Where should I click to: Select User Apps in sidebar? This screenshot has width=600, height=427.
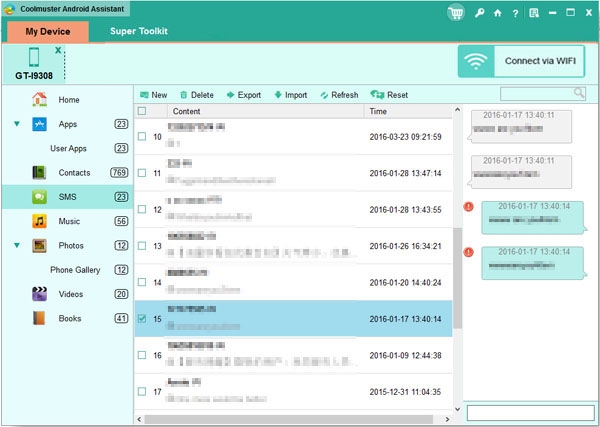pyautogui.click(x=68, y=148)
